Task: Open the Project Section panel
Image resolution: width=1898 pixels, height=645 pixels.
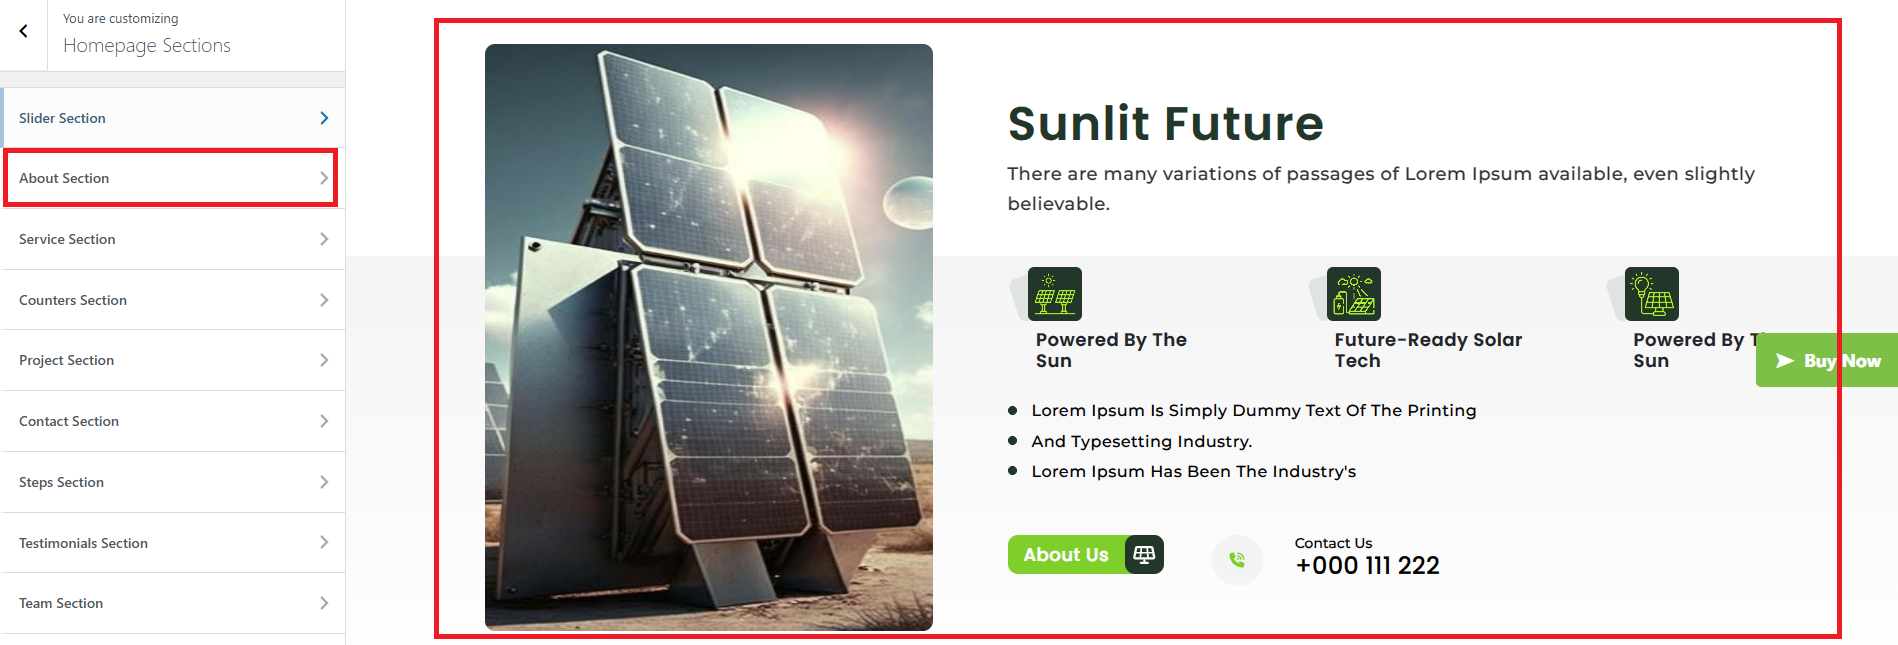Action: 173,360
